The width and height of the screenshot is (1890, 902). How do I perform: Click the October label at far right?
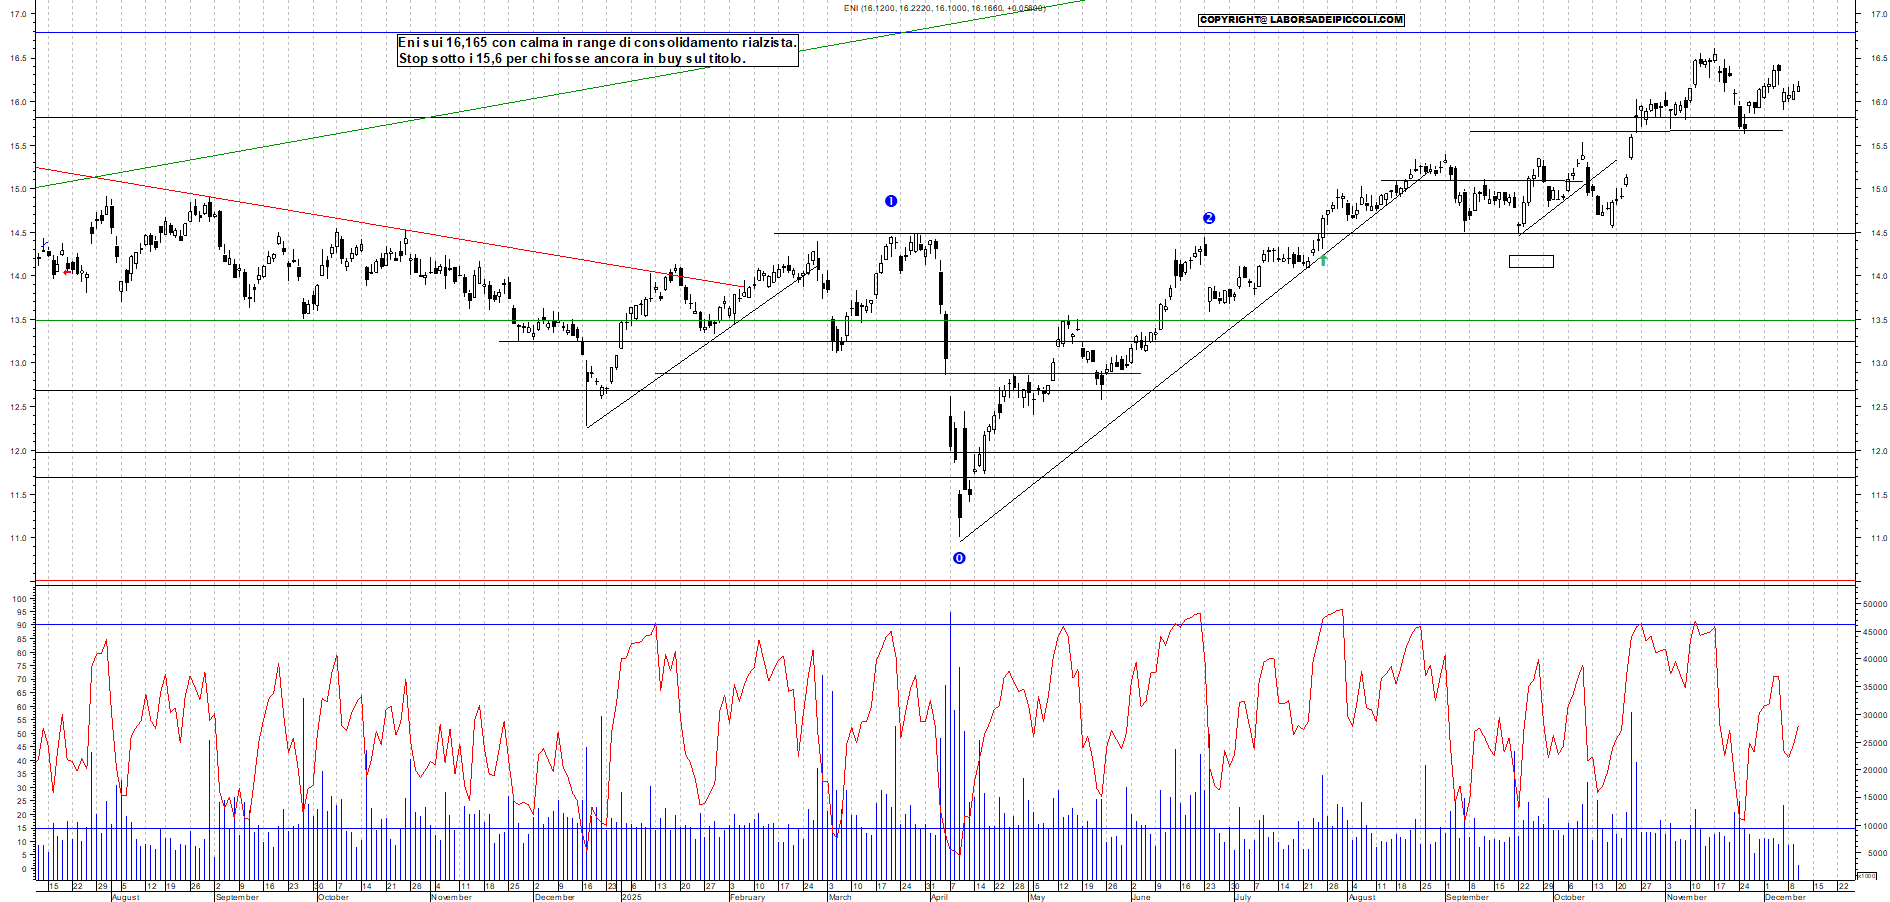1568,897
